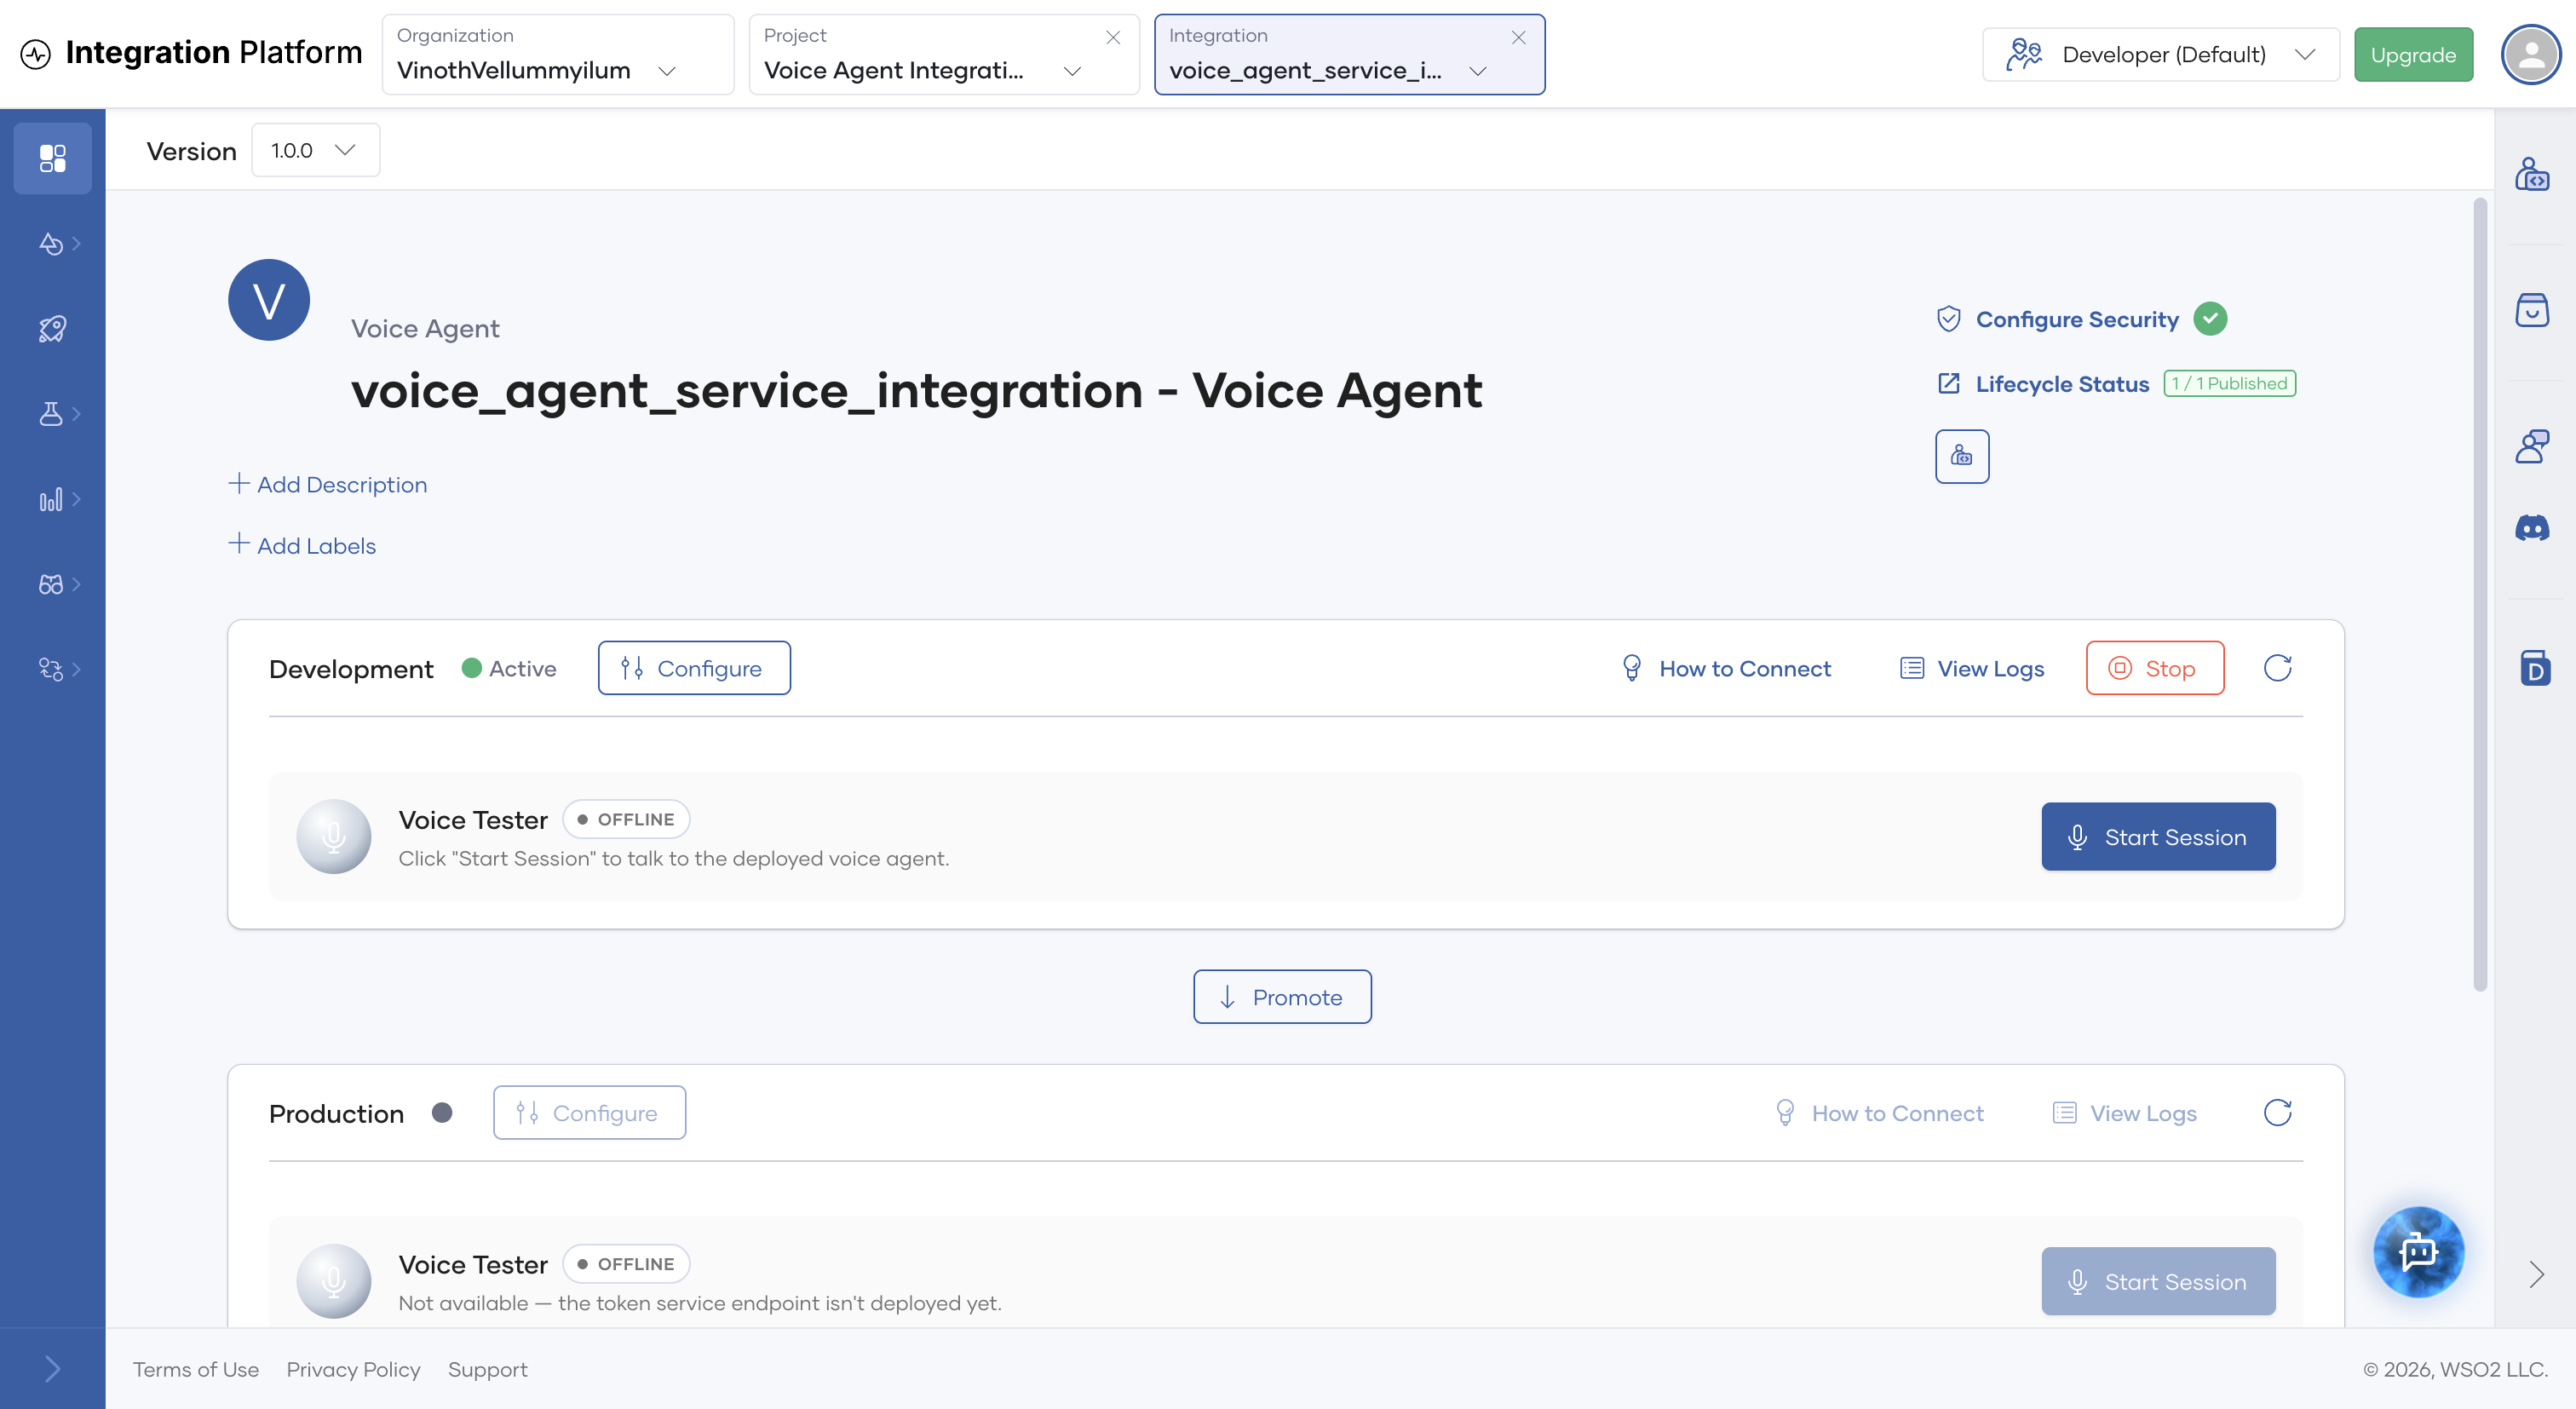
Task: Open the Developer (Default) role dropdown
Action: 2160,54
